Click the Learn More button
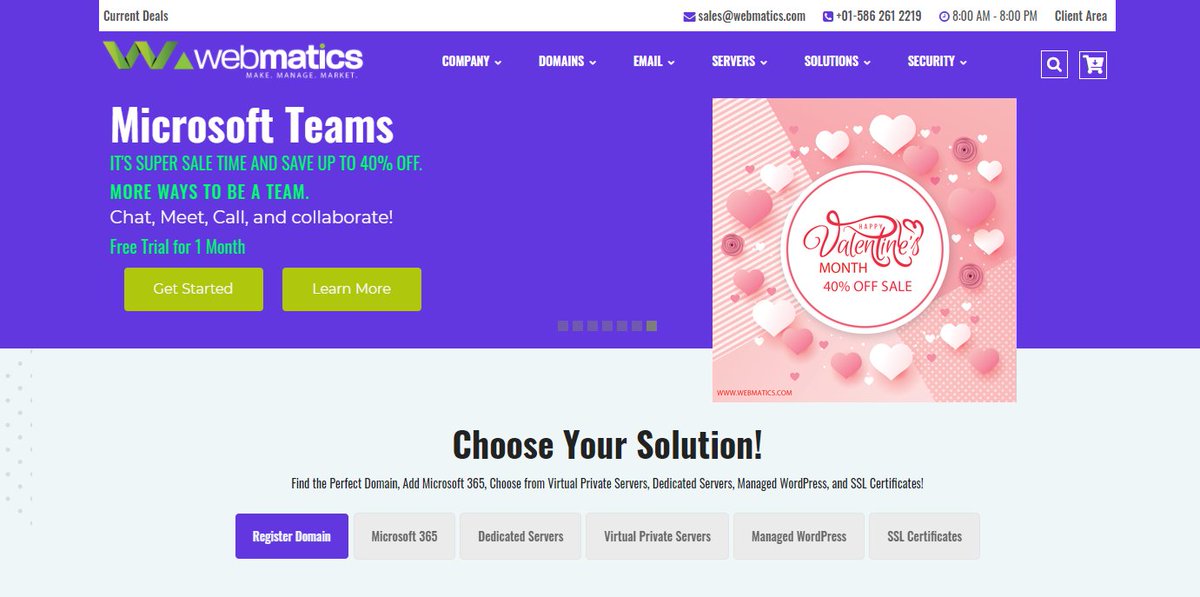 coord(351,289)
